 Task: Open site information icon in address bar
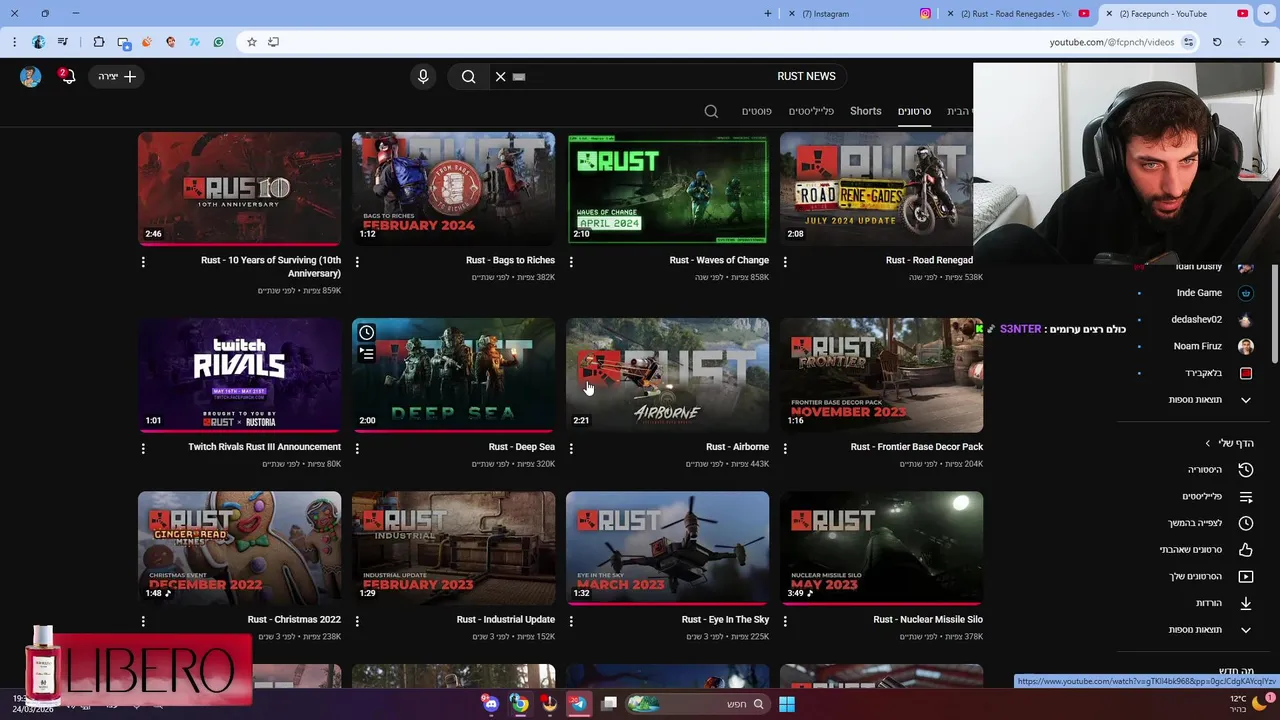(1188, 42)
